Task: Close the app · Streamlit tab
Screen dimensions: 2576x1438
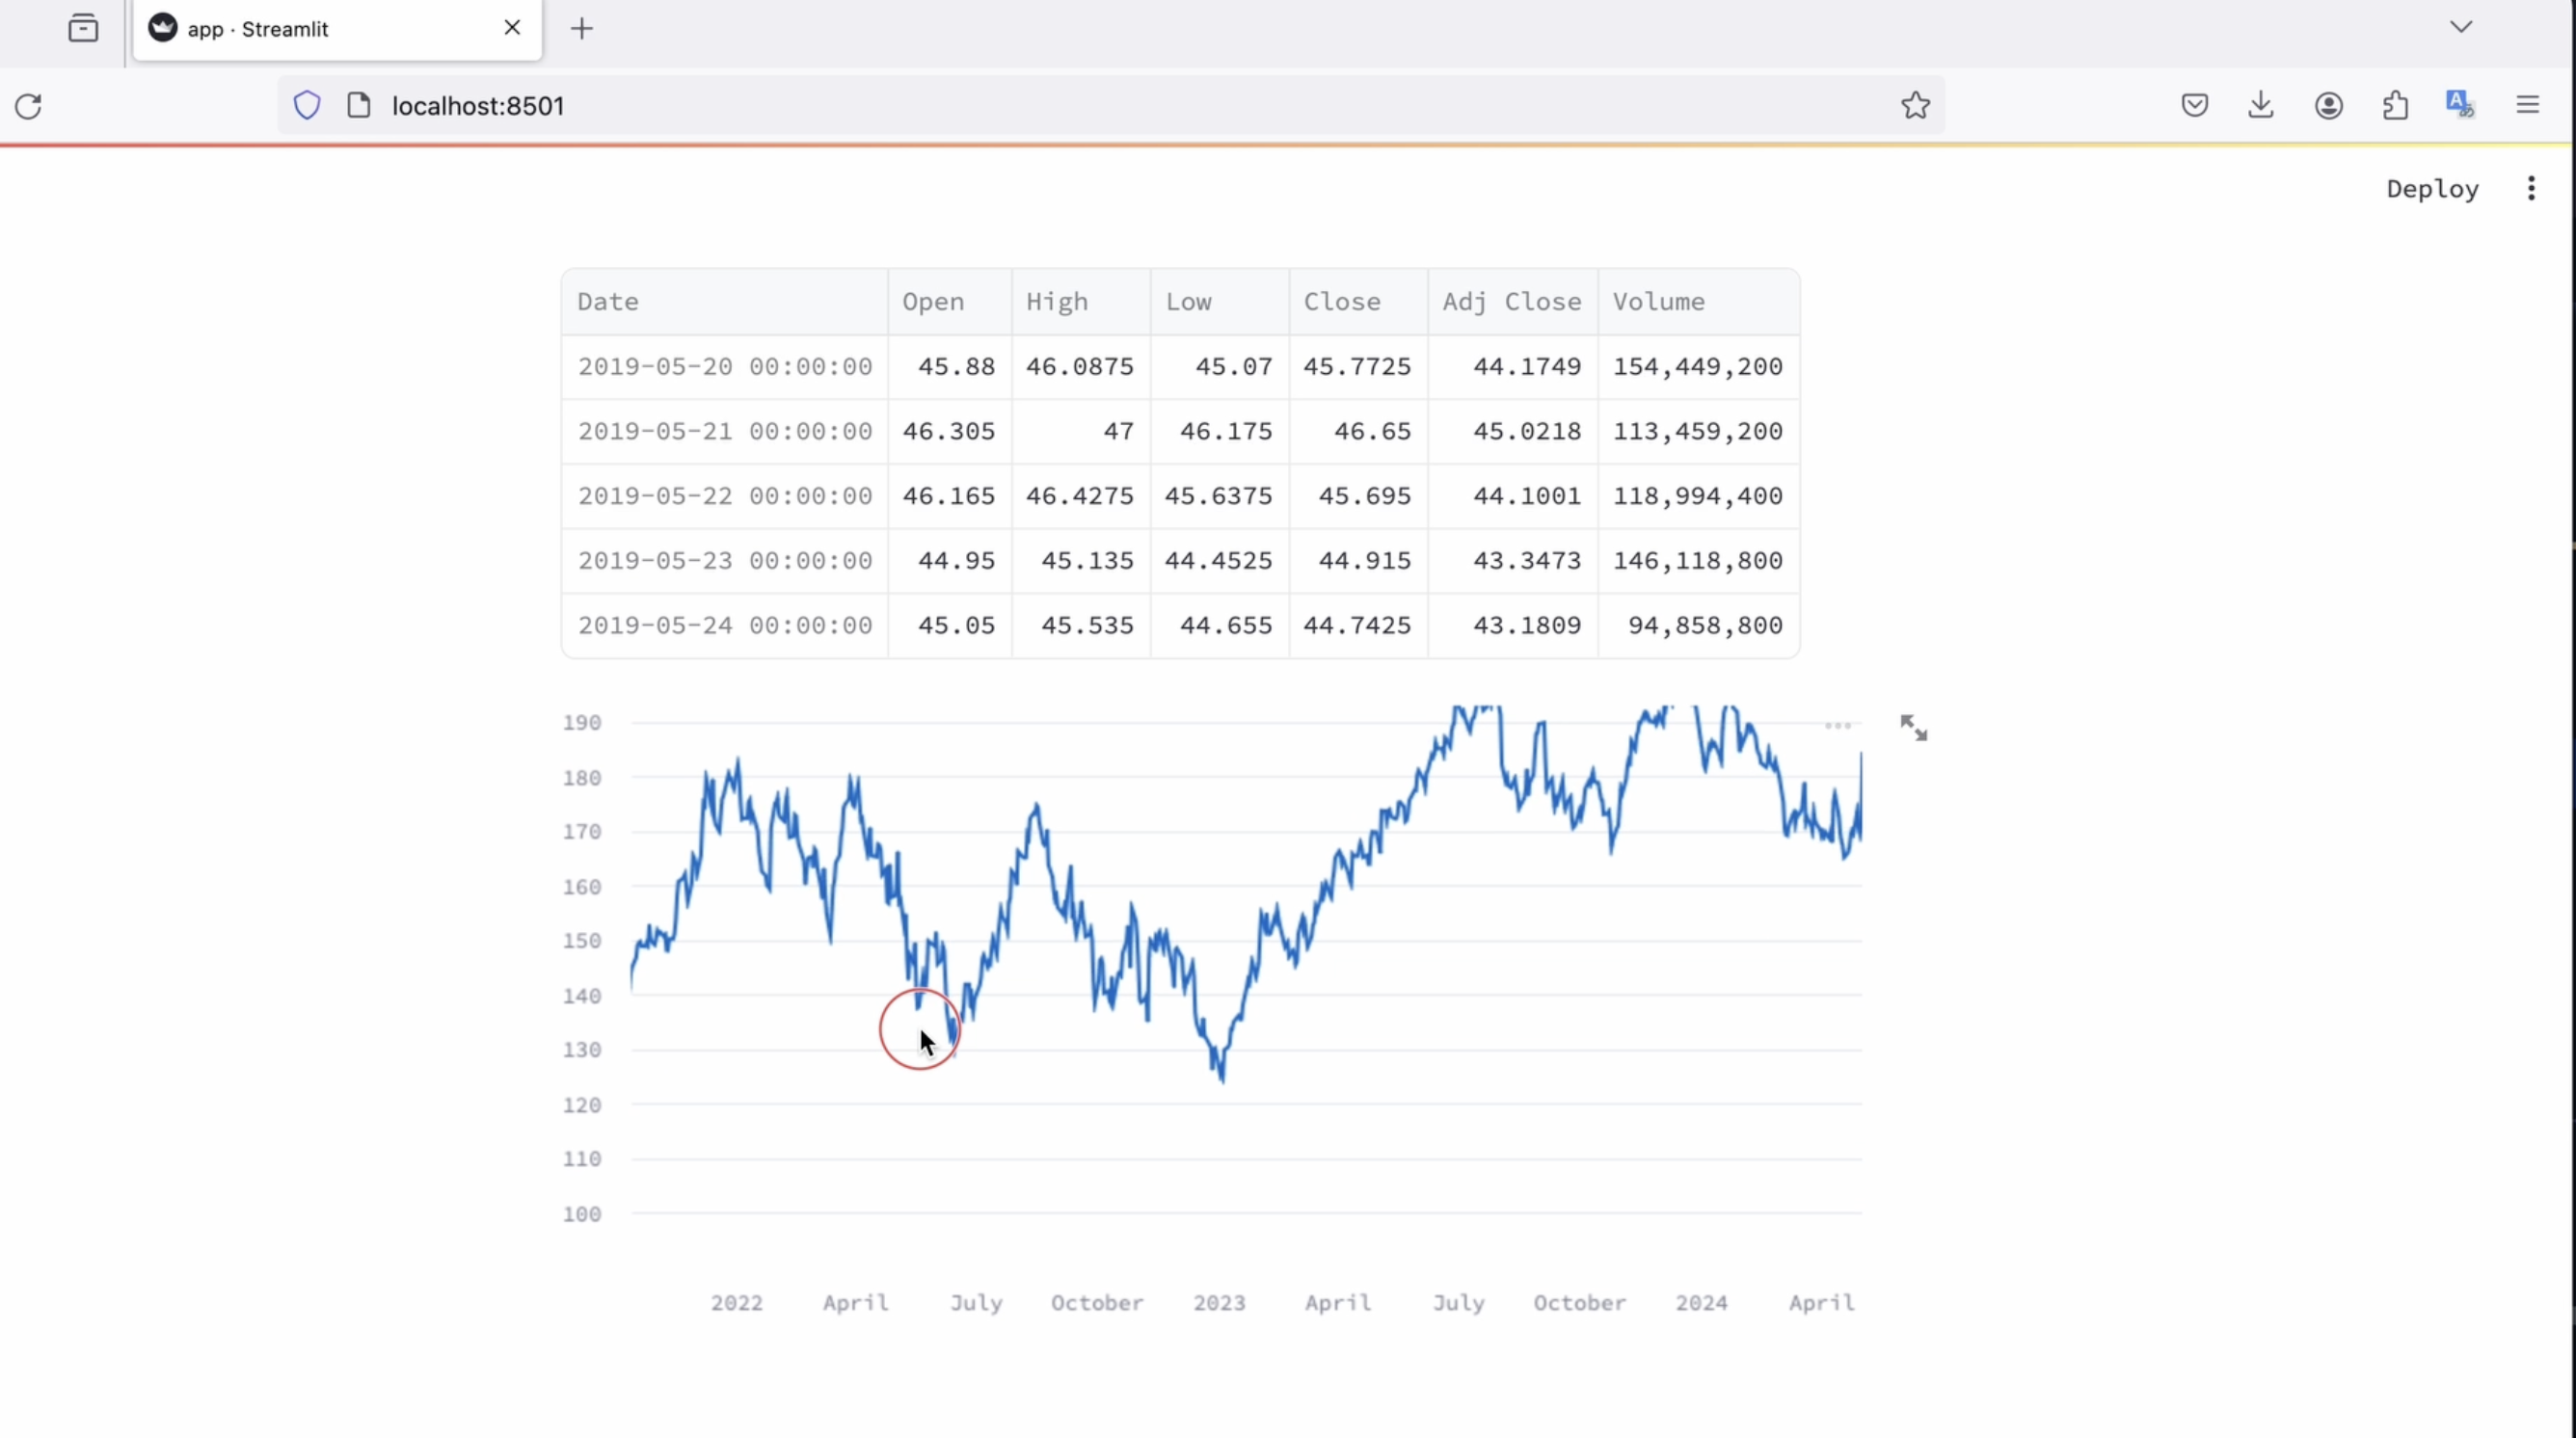Action: 512,28
